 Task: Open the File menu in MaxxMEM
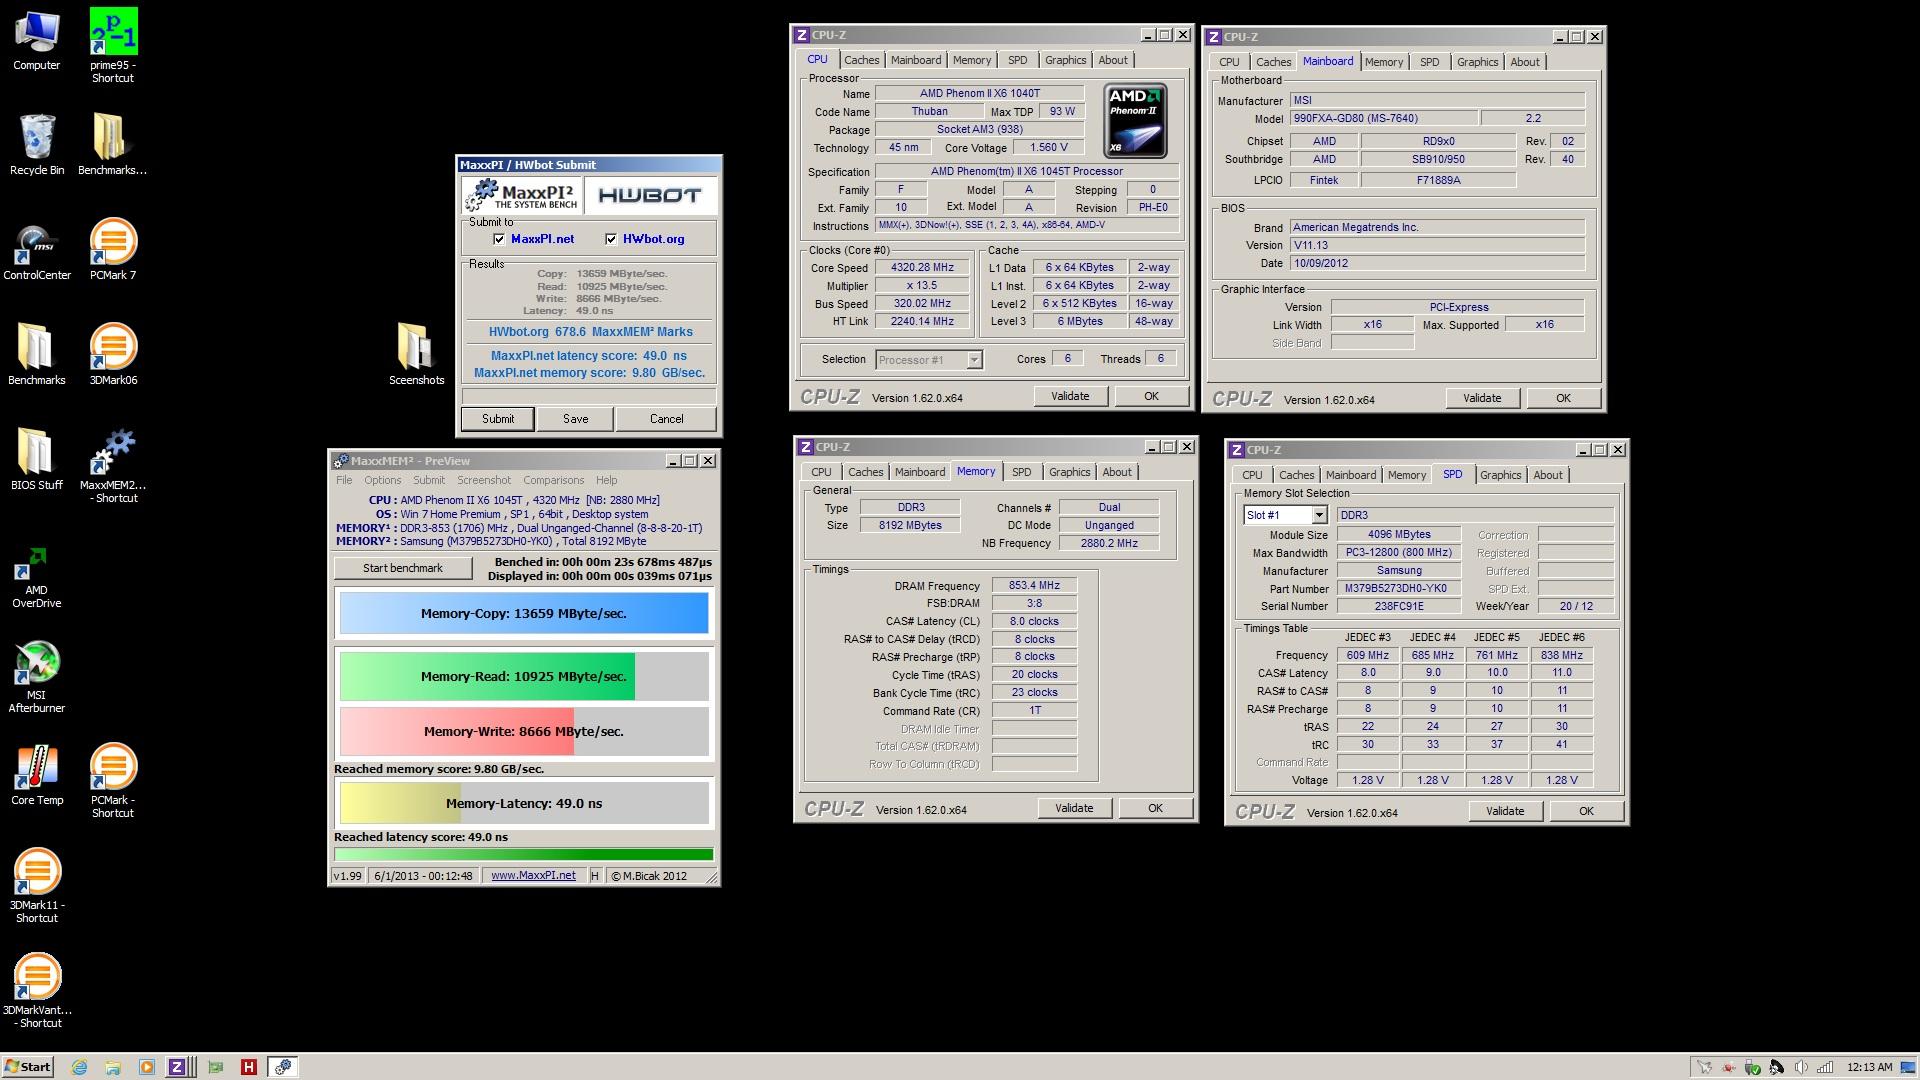pos(344,480)
